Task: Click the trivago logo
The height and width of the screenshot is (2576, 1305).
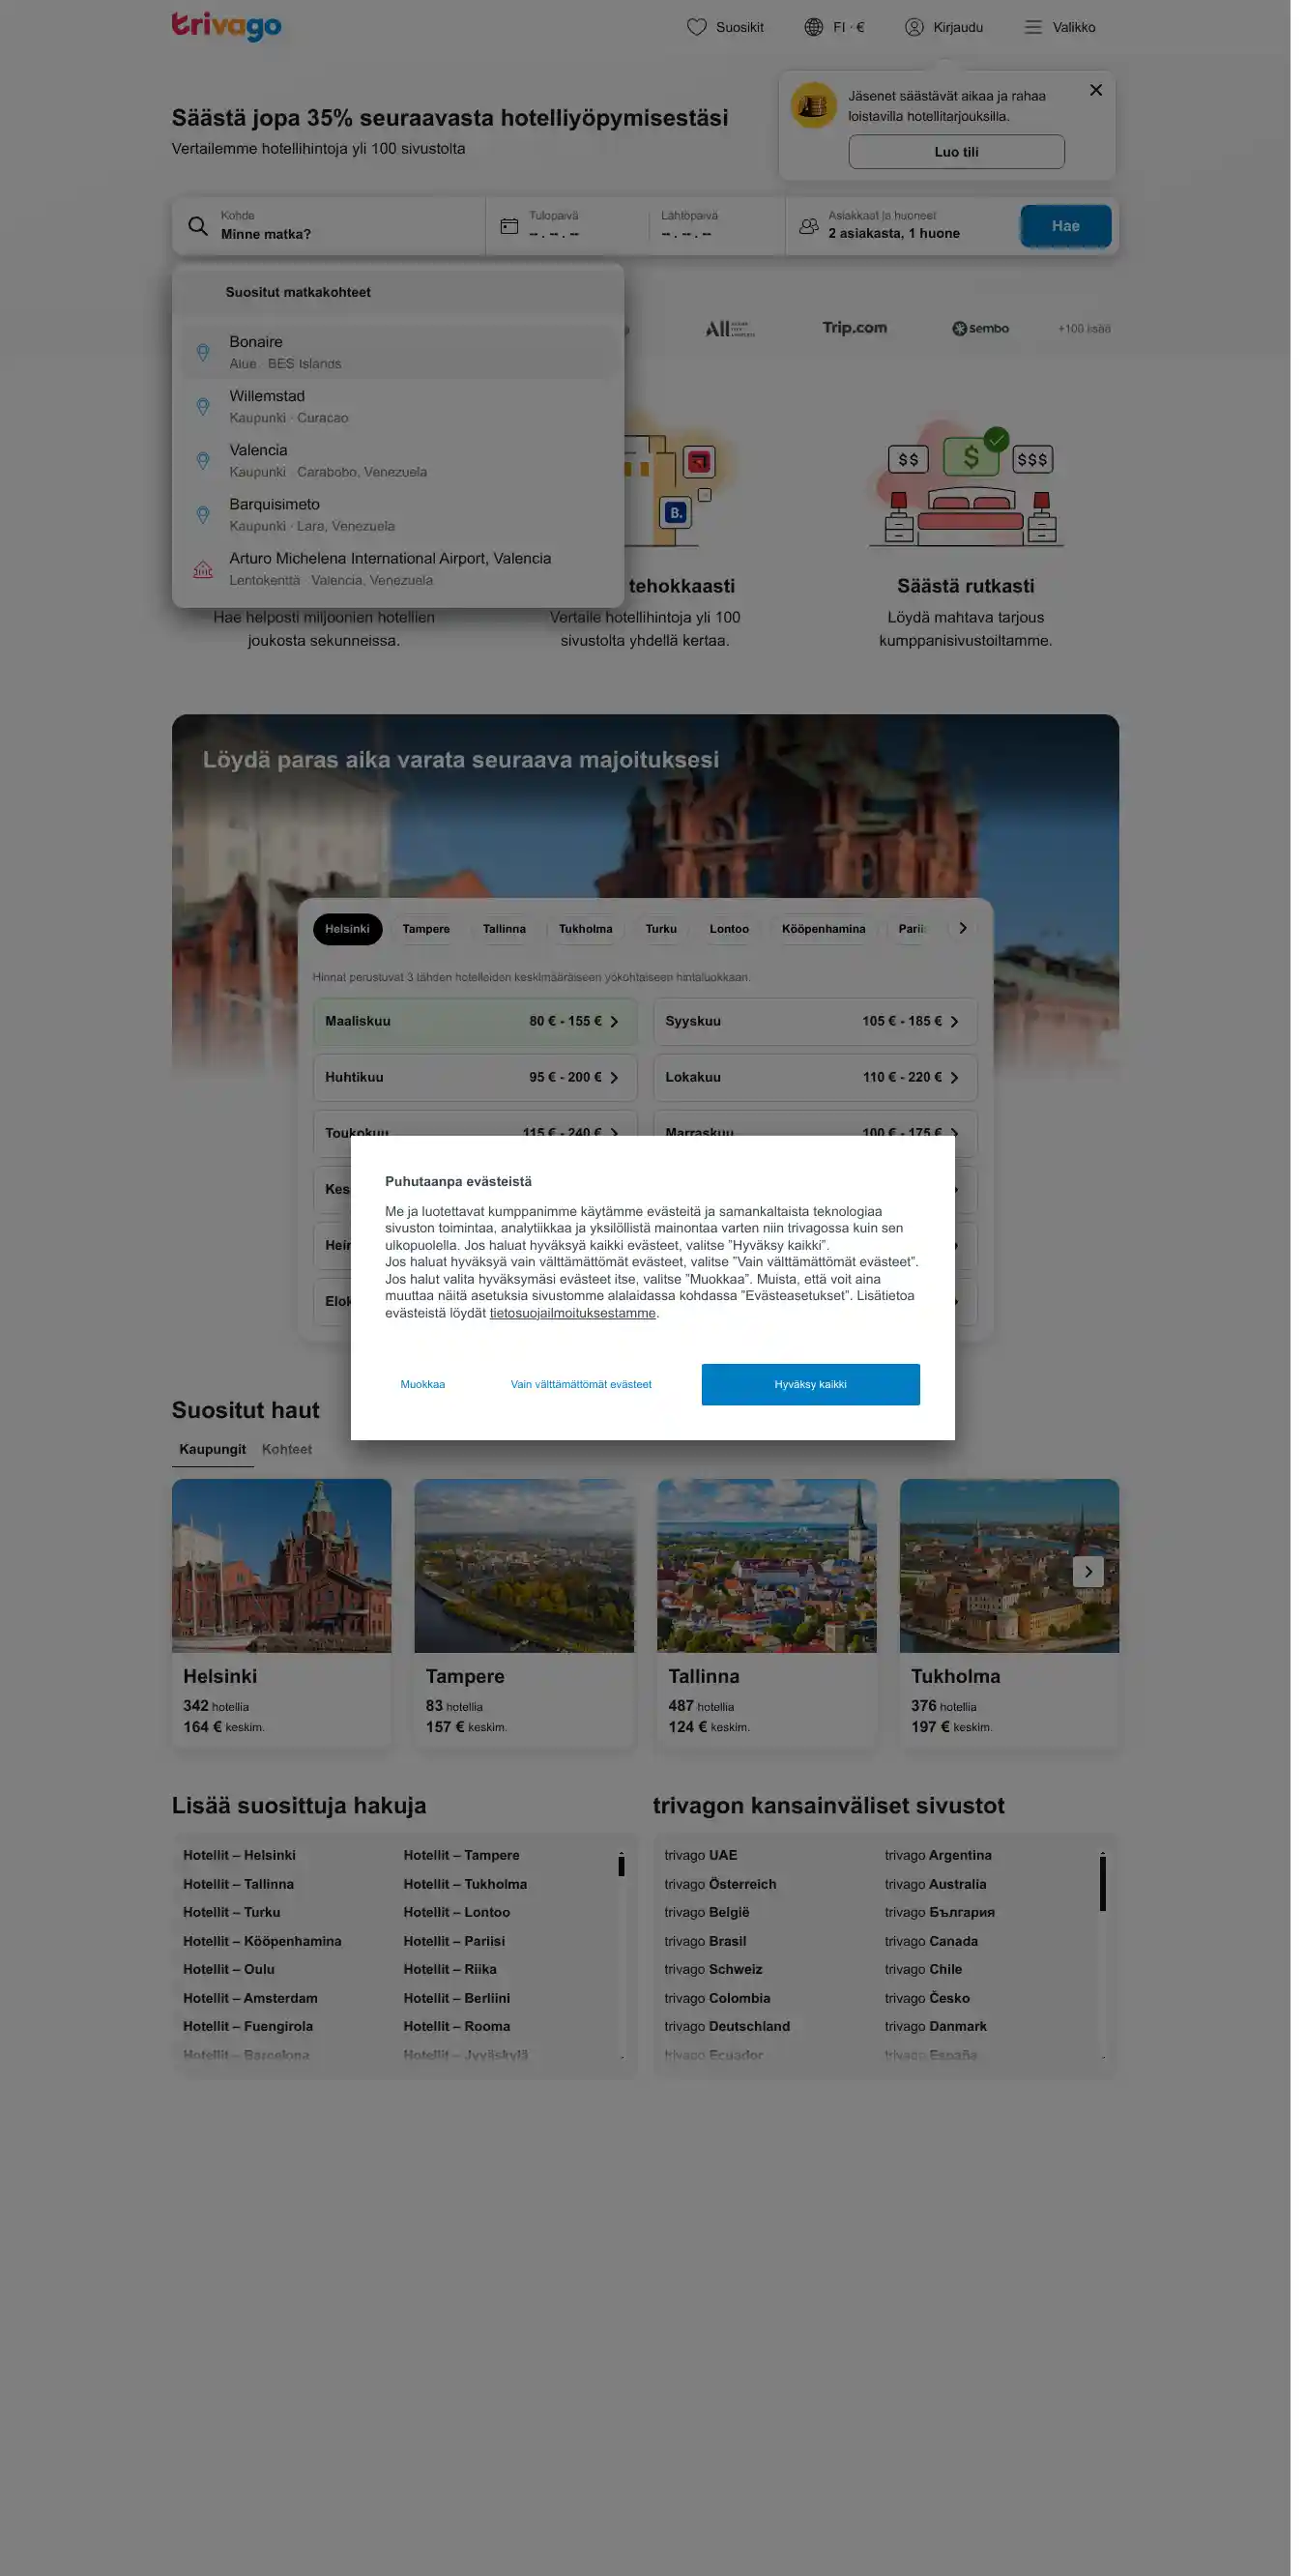Action: point(228,26)
